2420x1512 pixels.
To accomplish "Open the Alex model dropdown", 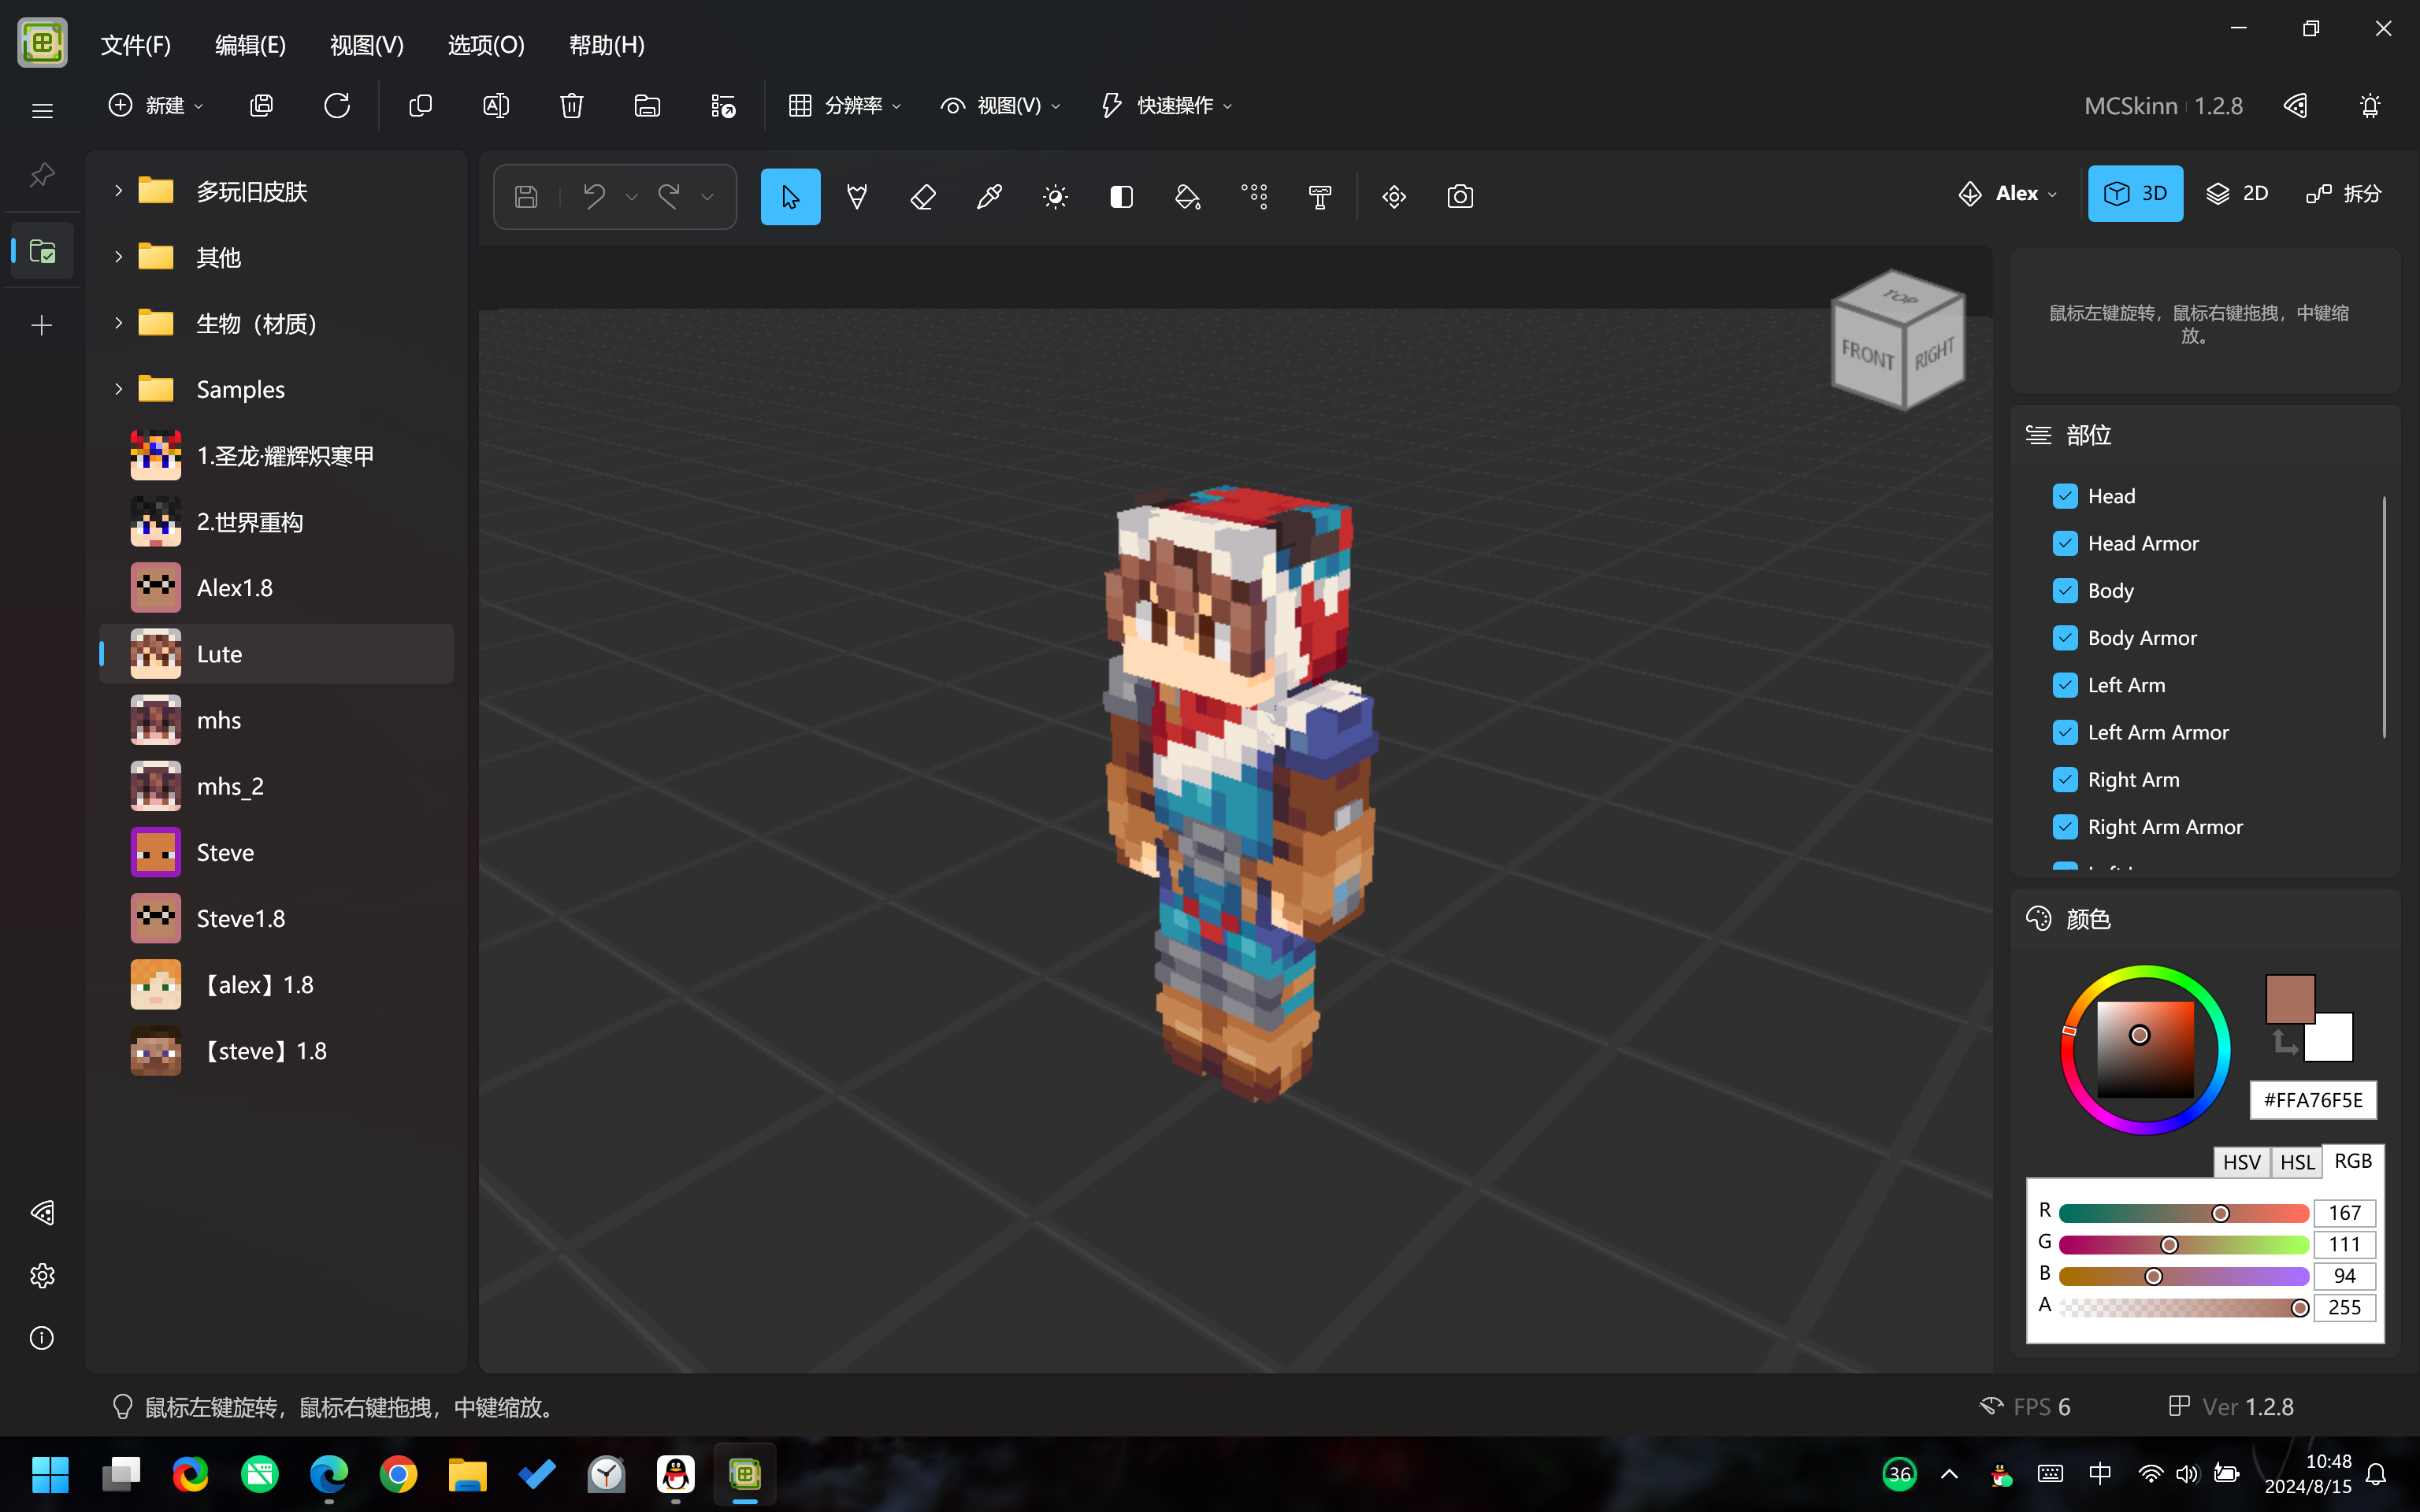I will tap(2008, 194).
